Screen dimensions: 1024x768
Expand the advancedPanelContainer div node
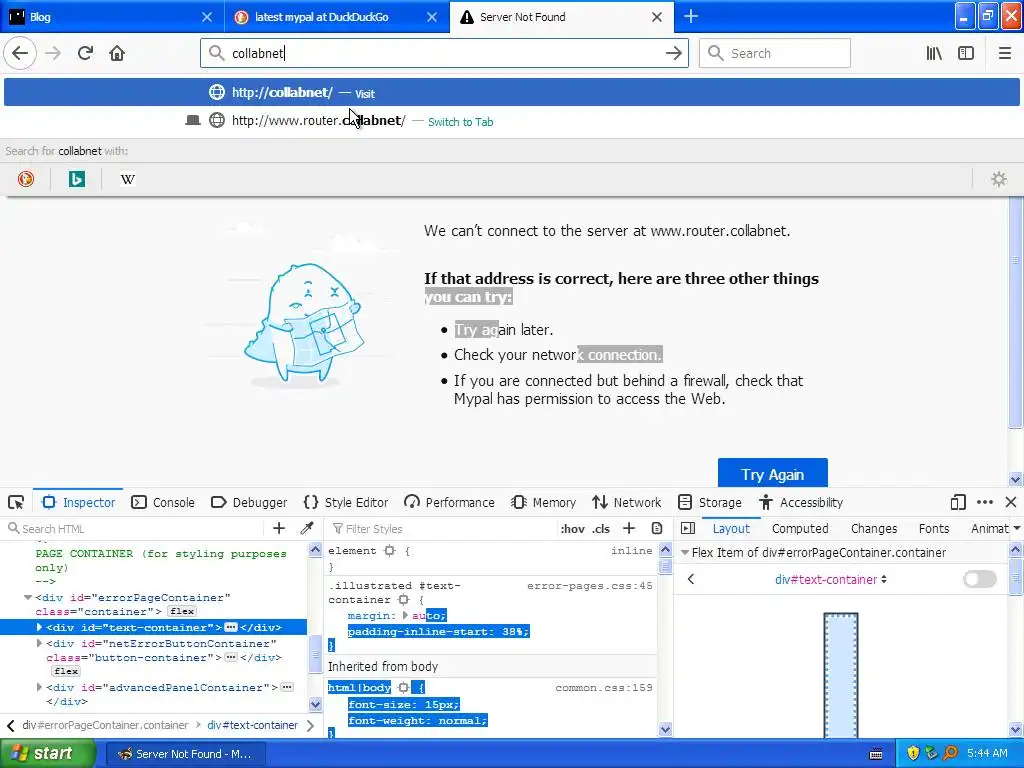click(x=39, y=687)
